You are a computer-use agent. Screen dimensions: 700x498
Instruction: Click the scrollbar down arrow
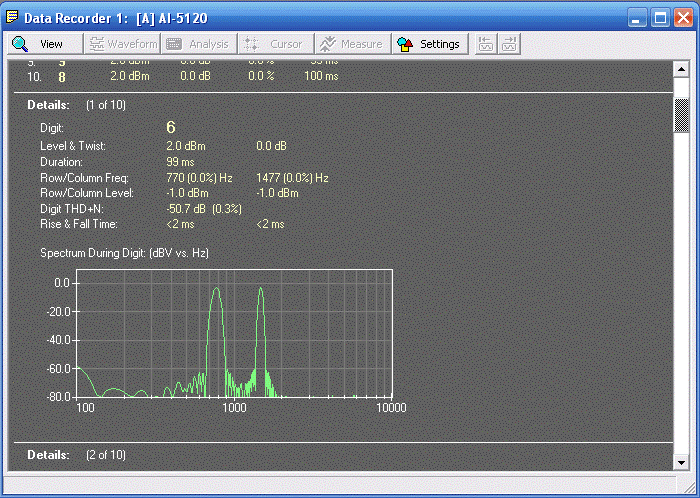681,462
